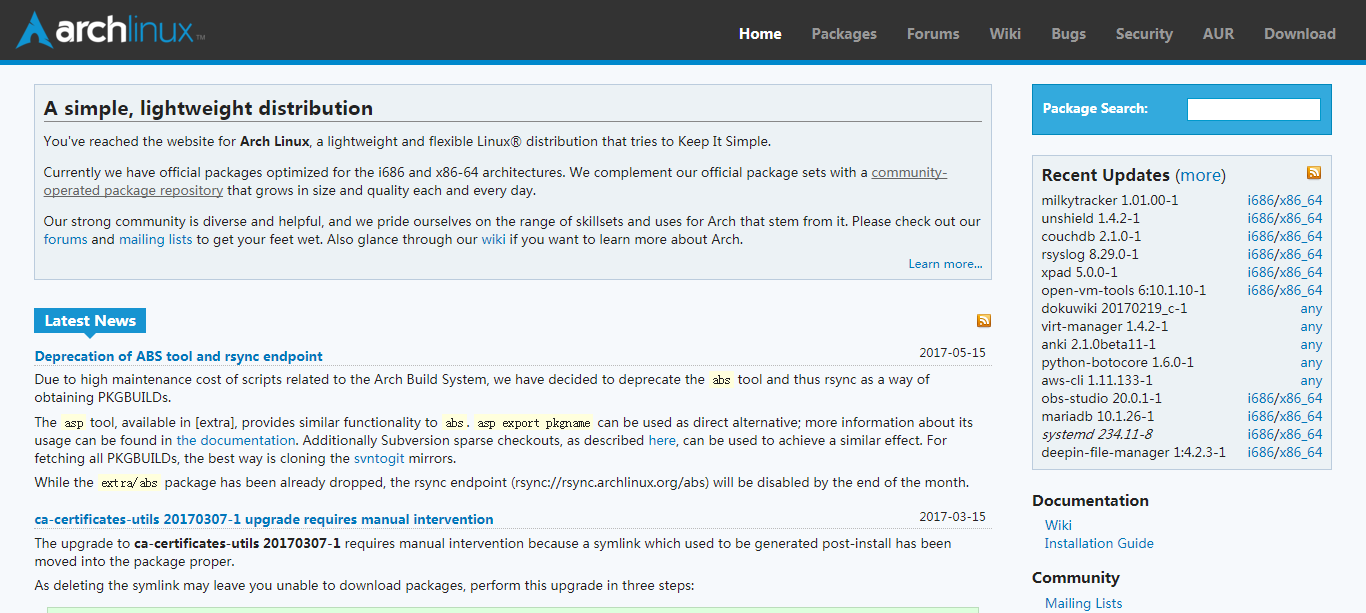
Task: Click the 'extra/abs' code snippet
Action: (x=129, y=483)
